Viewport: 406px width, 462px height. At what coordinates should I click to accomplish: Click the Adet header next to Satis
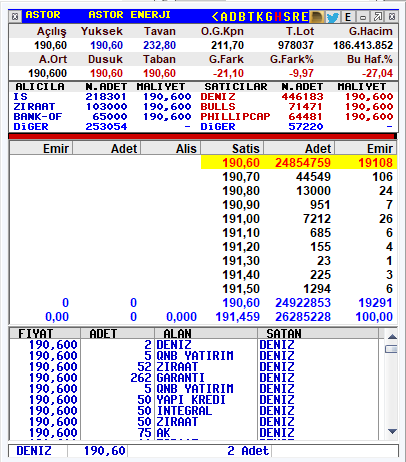pos(300,148)
